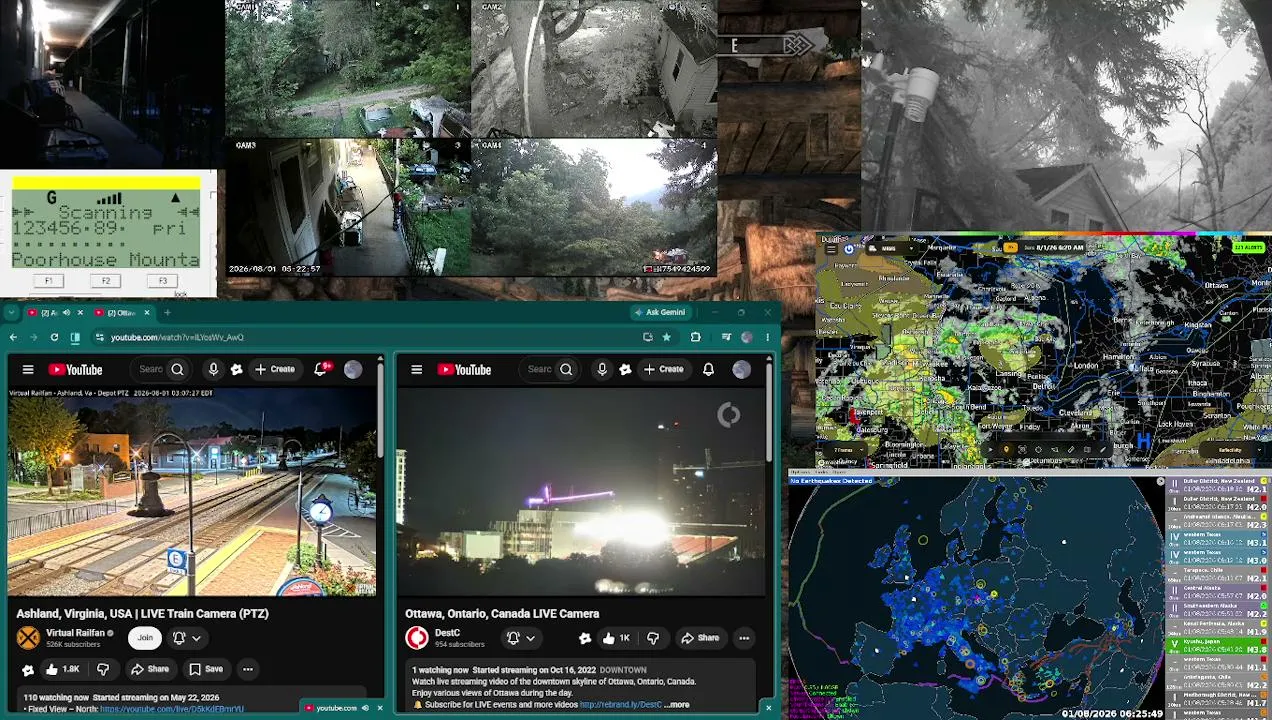This screenshot has height=720, width=1272.
Task: Like the Ashland video showing 1.8K
Action: pos(62,669)
